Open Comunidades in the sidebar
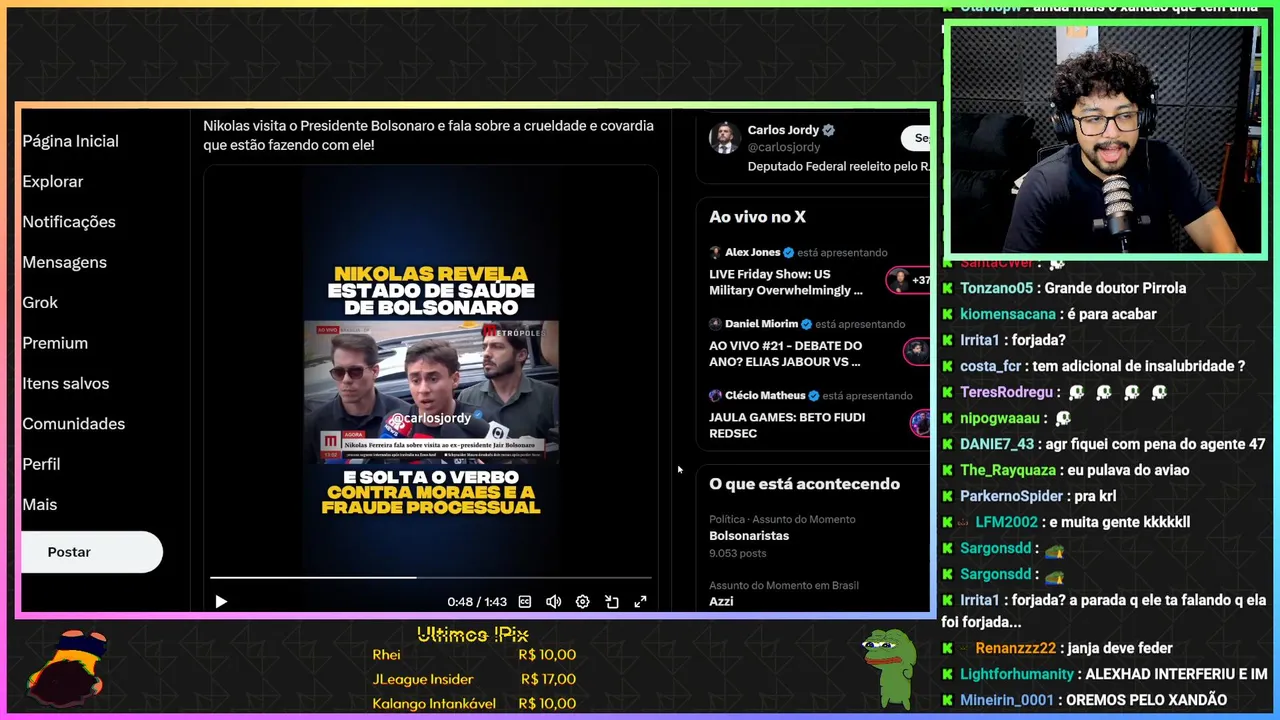 [x=74, y=423]
